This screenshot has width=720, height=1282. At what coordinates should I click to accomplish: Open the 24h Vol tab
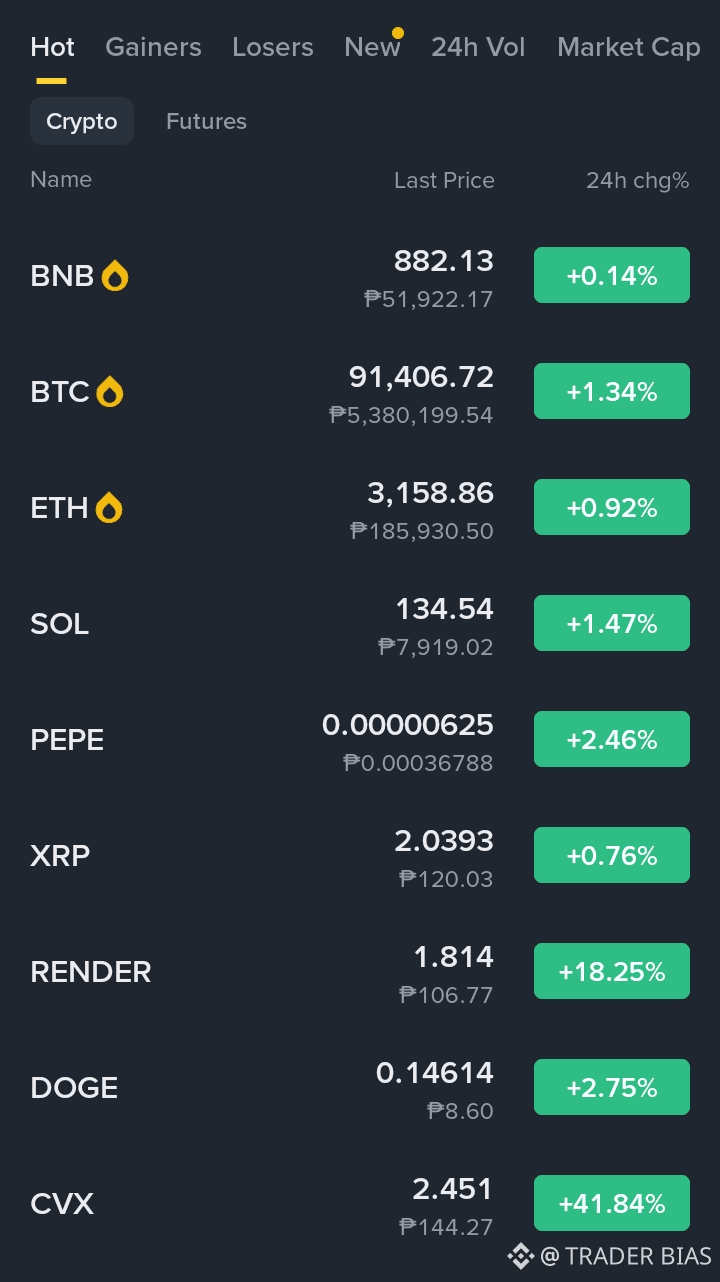tap(478, 47)
